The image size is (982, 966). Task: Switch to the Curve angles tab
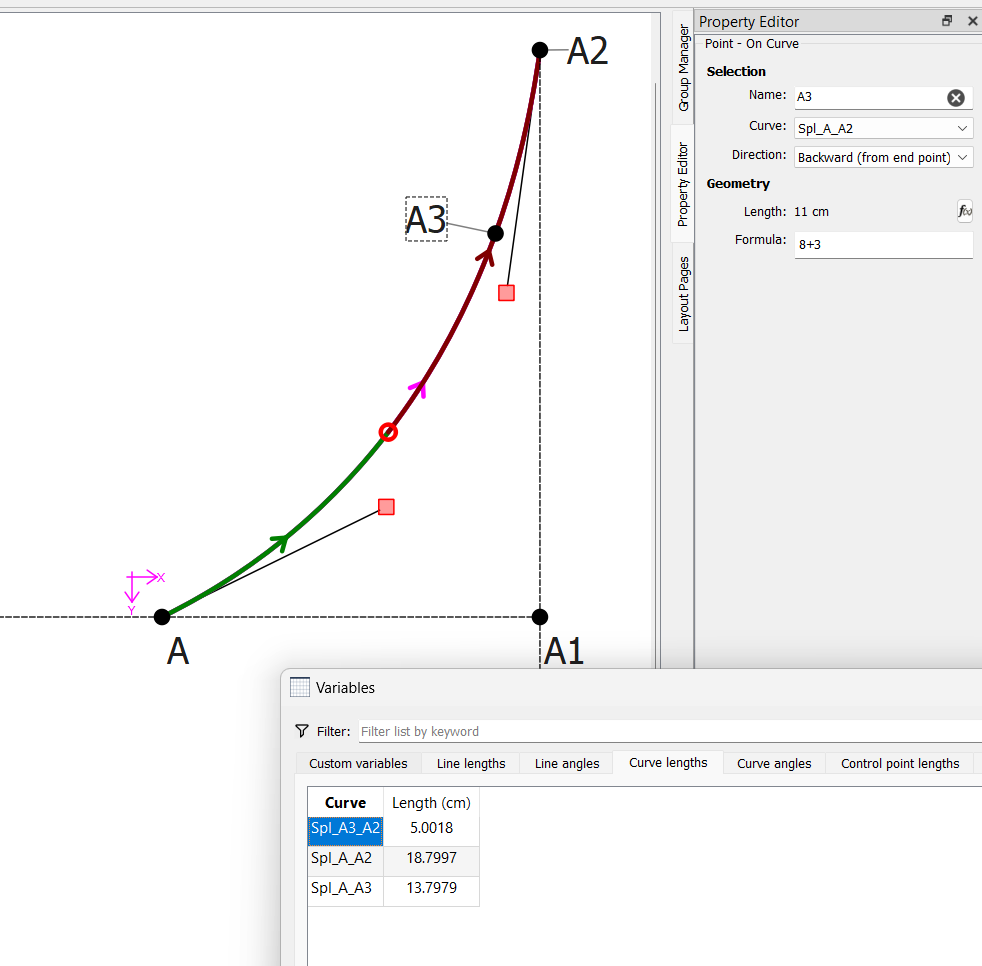click(774, 763)
